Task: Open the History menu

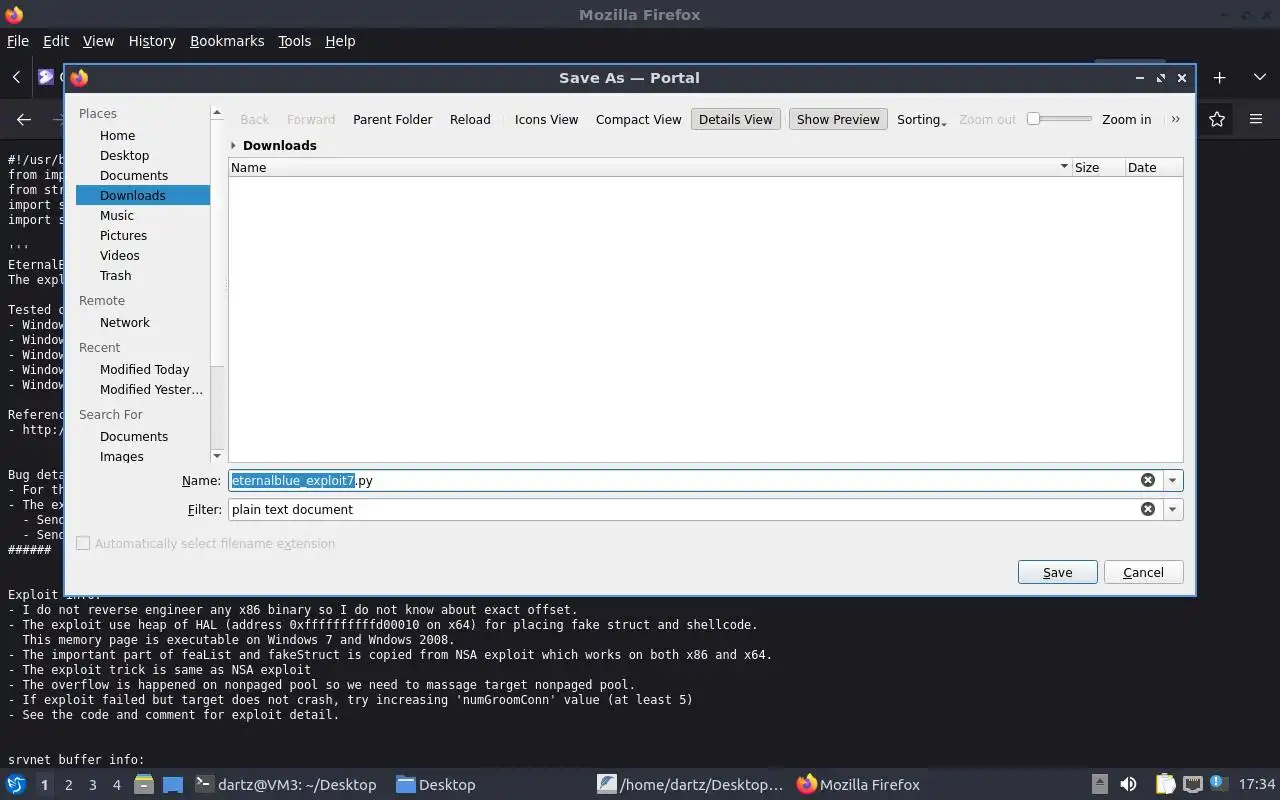Action: pos(152,41)
